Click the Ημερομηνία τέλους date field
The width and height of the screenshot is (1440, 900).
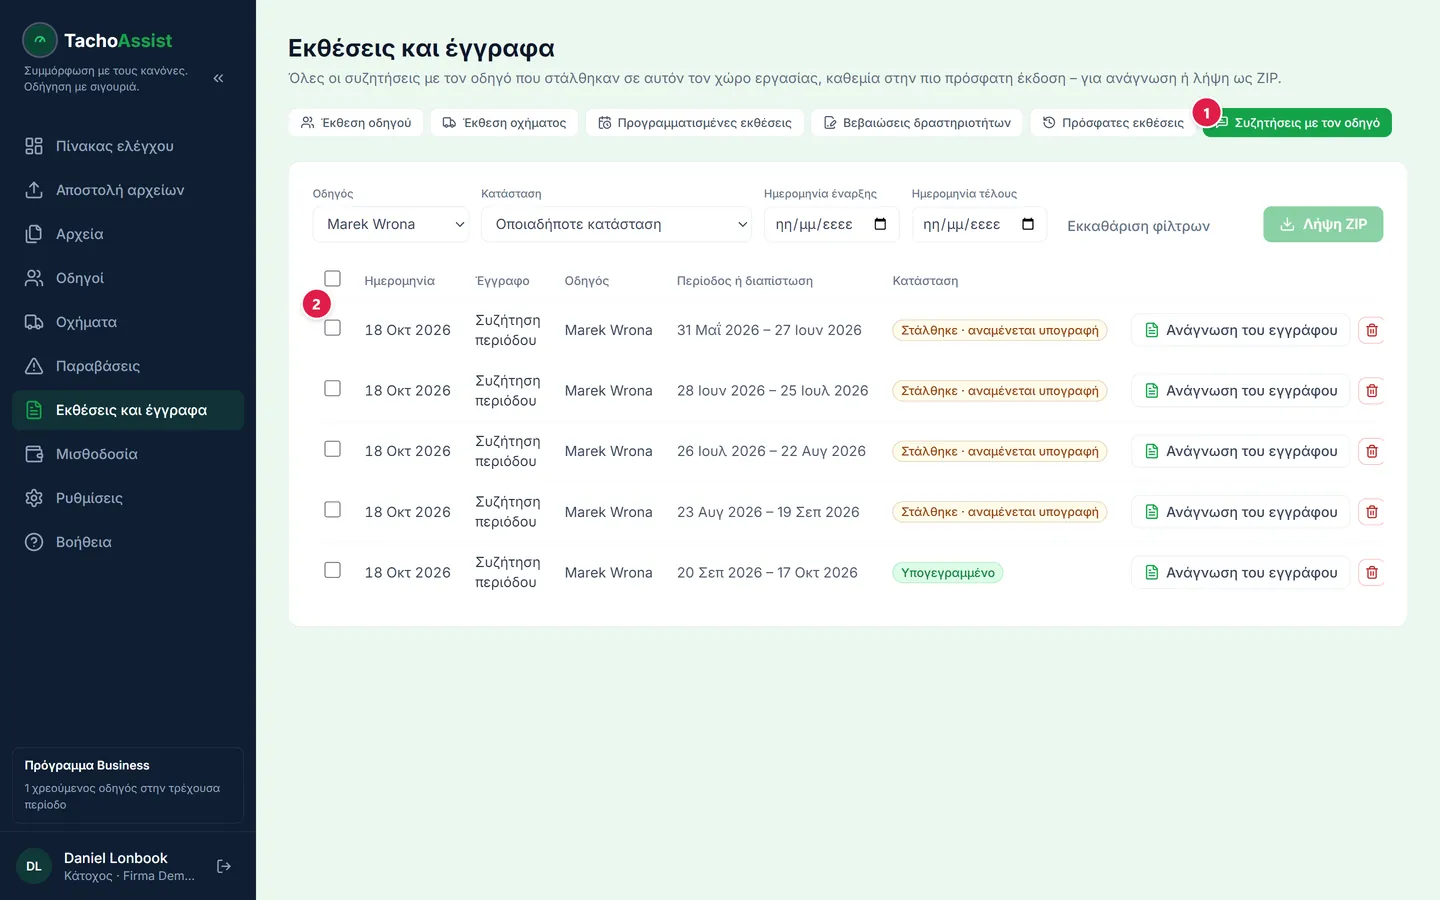point(979,224)
